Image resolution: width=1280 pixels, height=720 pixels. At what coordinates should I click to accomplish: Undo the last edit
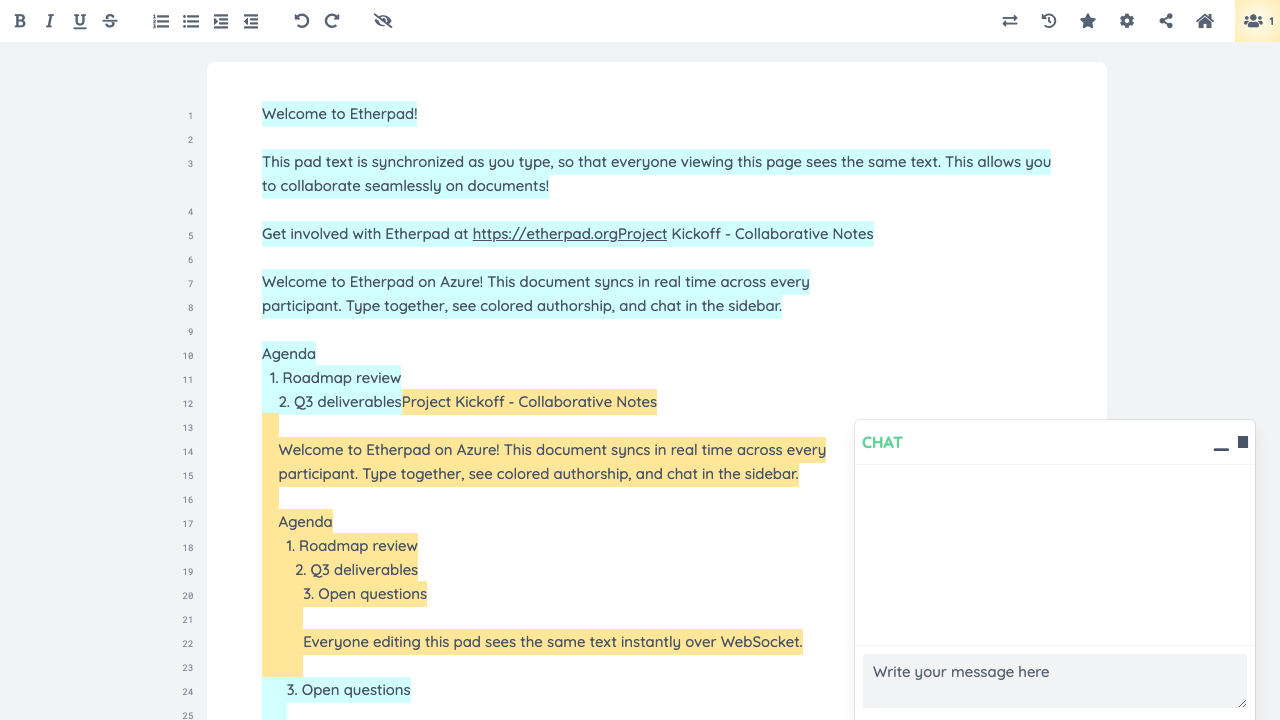[x=302, y=21]
